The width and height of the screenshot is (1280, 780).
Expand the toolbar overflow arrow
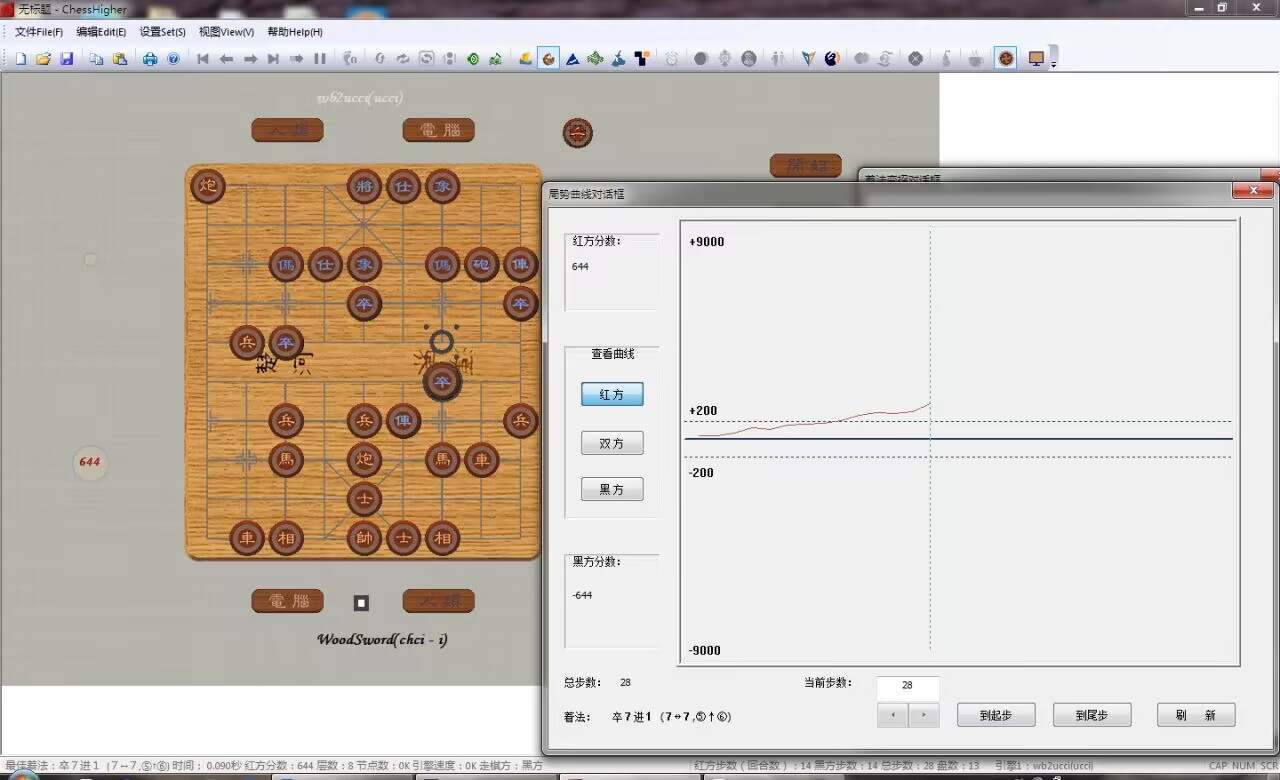[1053, 63]
